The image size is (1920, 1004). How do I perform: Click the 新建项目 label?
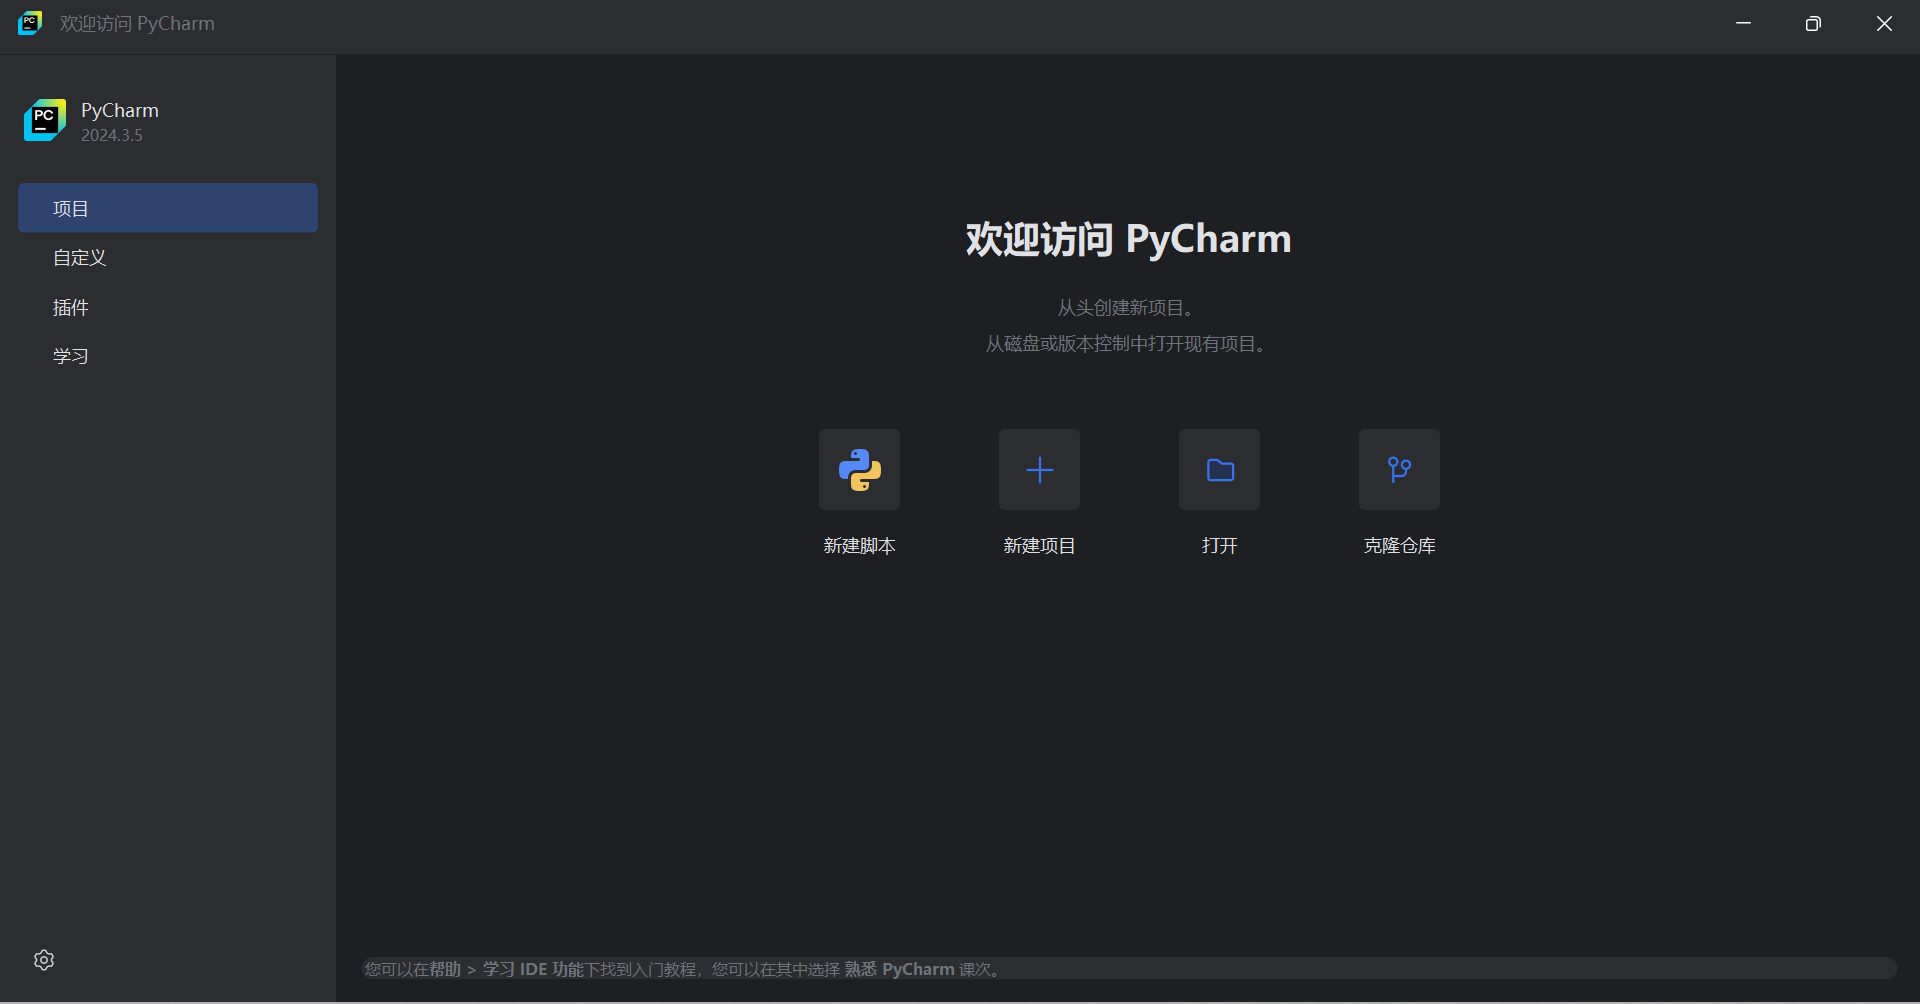coord(1039,545)
